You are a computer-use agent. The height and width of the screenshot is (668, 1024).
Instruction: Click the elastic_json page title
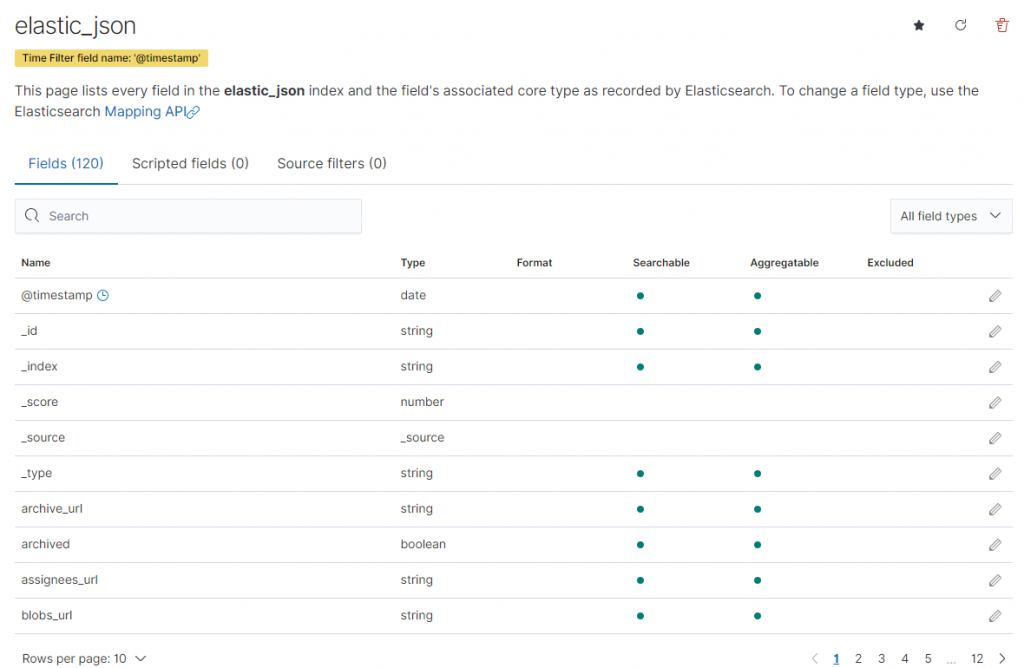click(x=76, y=25)
